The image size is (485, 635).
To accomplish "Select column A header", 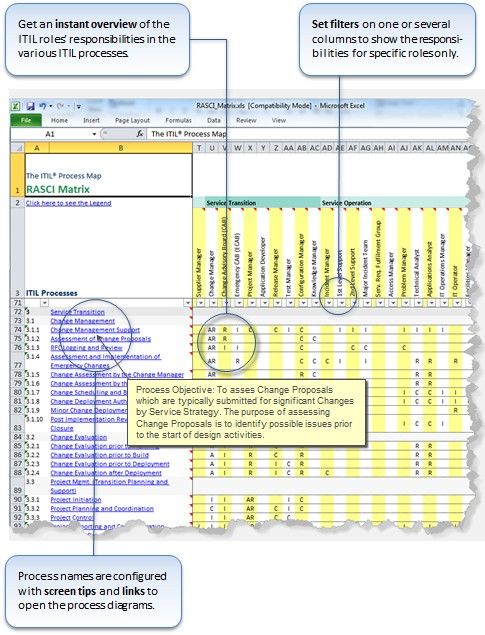I will pos(37,148).
